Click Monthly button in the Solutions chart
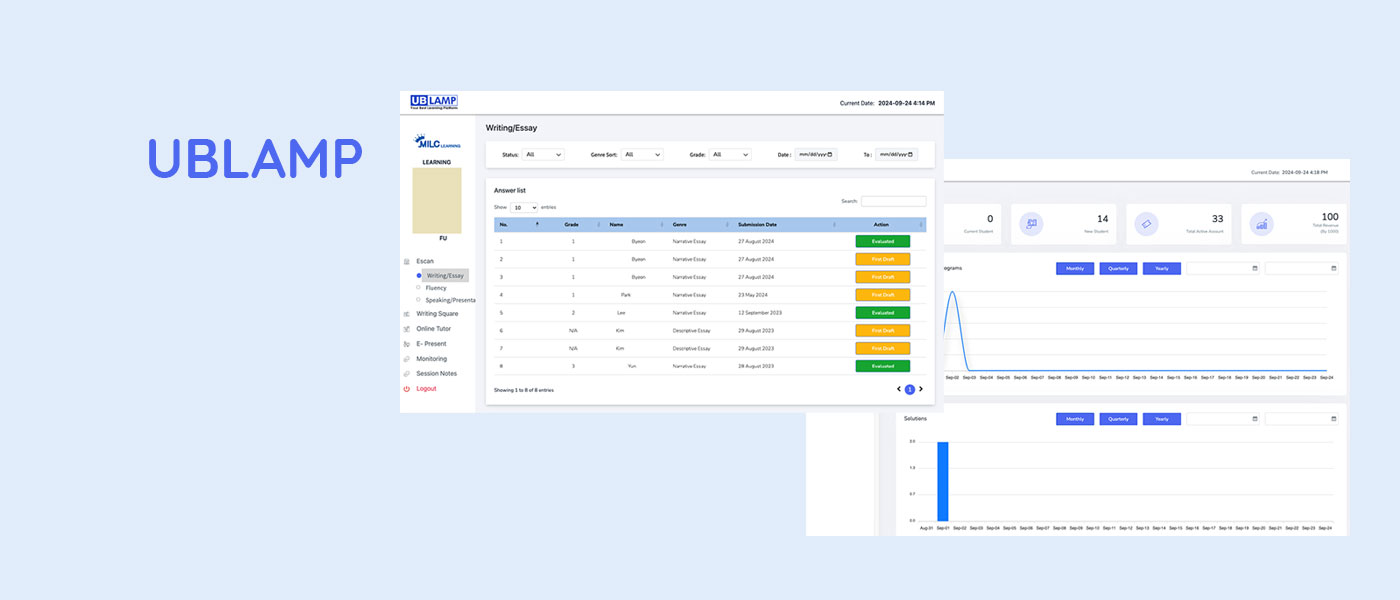Screen dimensions: 1400x600 (x=1075, y=419)
